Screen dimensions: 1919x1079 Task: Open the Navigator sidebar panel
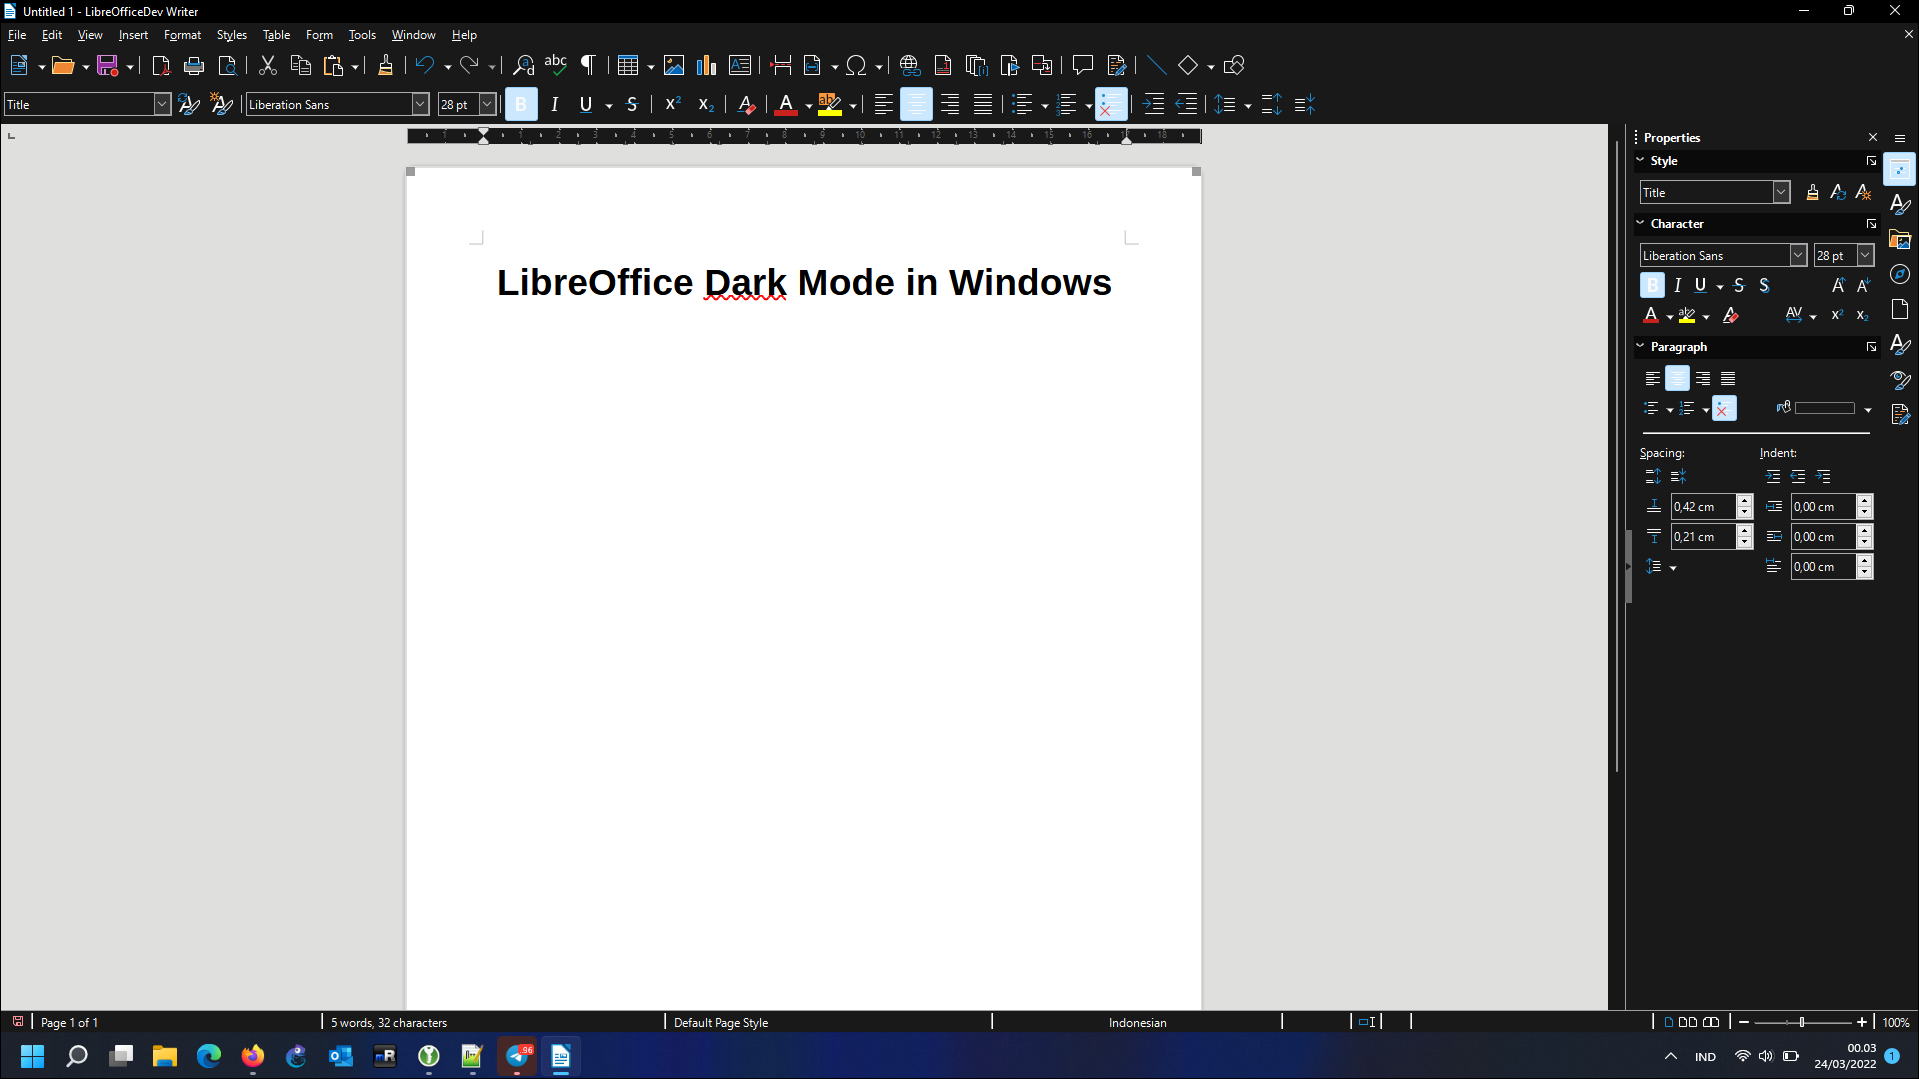1900,273
